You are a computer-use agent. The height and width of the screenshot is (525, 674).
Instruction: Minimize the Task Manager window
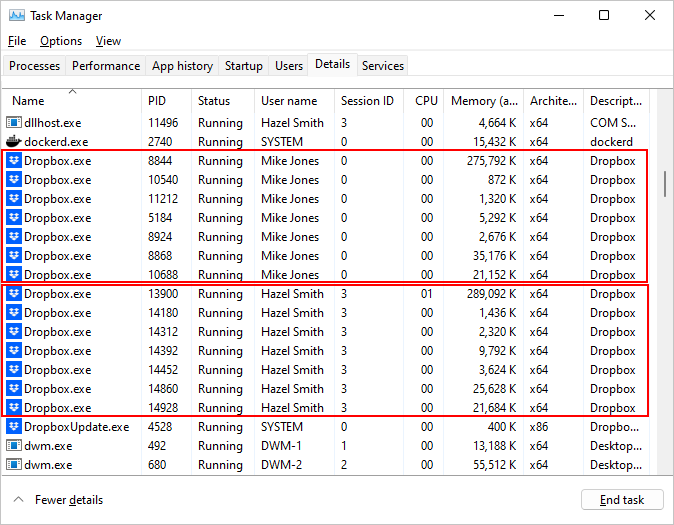[559, 15]
